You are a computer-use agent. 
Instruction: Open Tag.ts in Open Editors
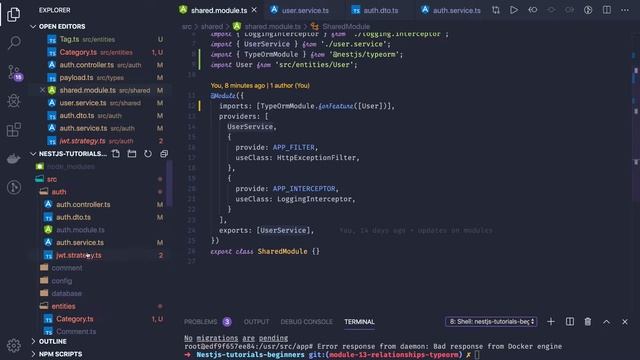coord(69,39)
